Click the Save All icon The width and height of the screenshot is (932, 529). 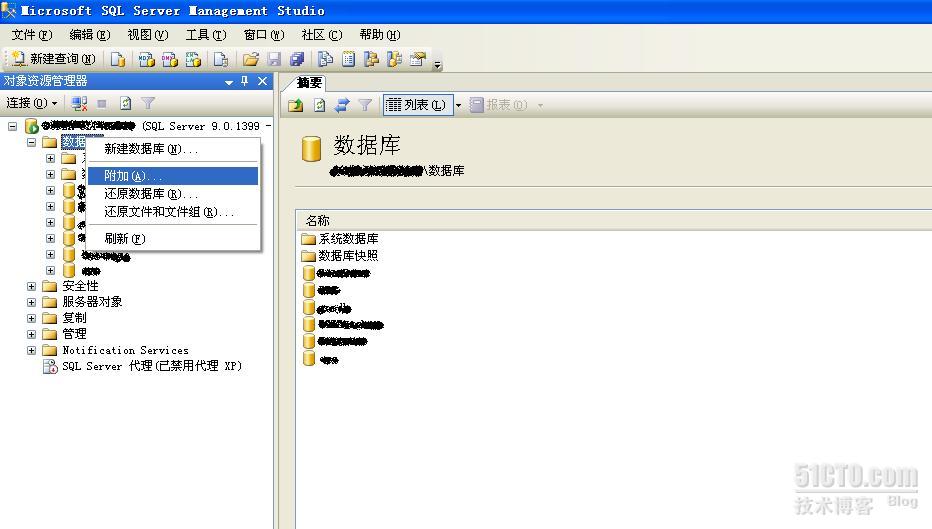[x=297, y=59]
